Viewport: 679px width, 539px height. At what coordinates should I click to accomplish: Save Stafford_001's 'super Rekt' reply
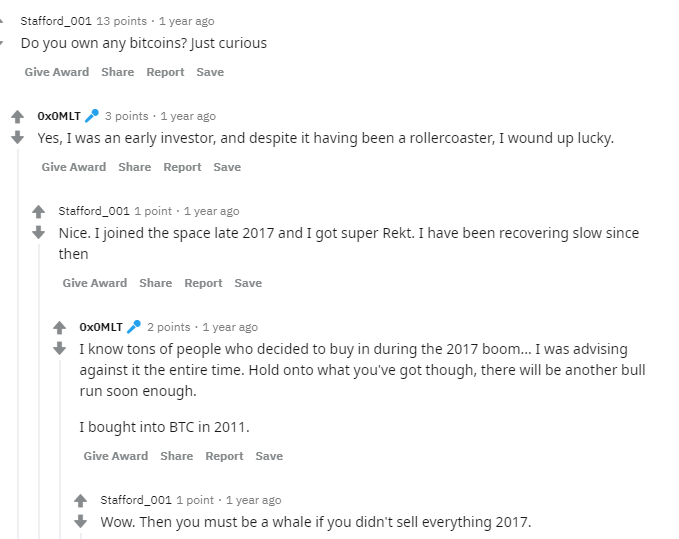248,283
